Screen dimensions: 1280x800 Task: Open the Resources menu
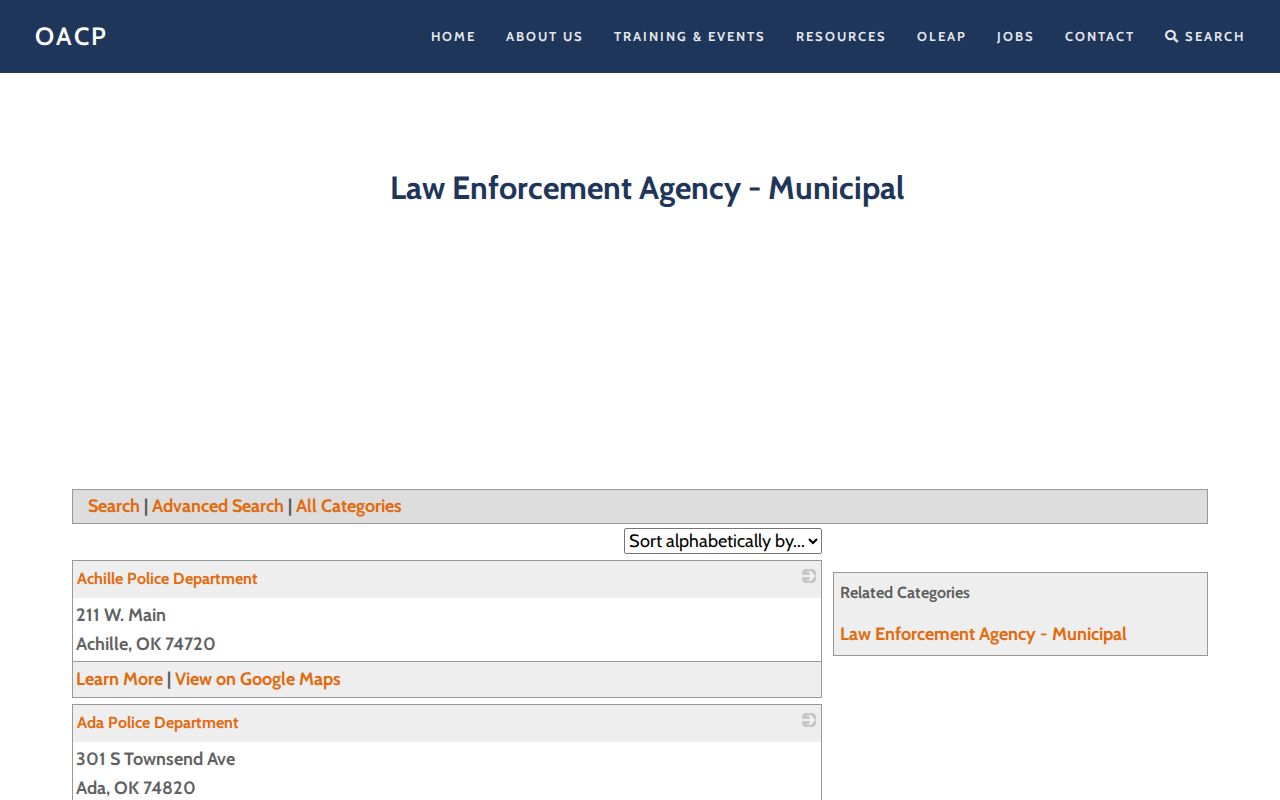click(x=841, y=36)
